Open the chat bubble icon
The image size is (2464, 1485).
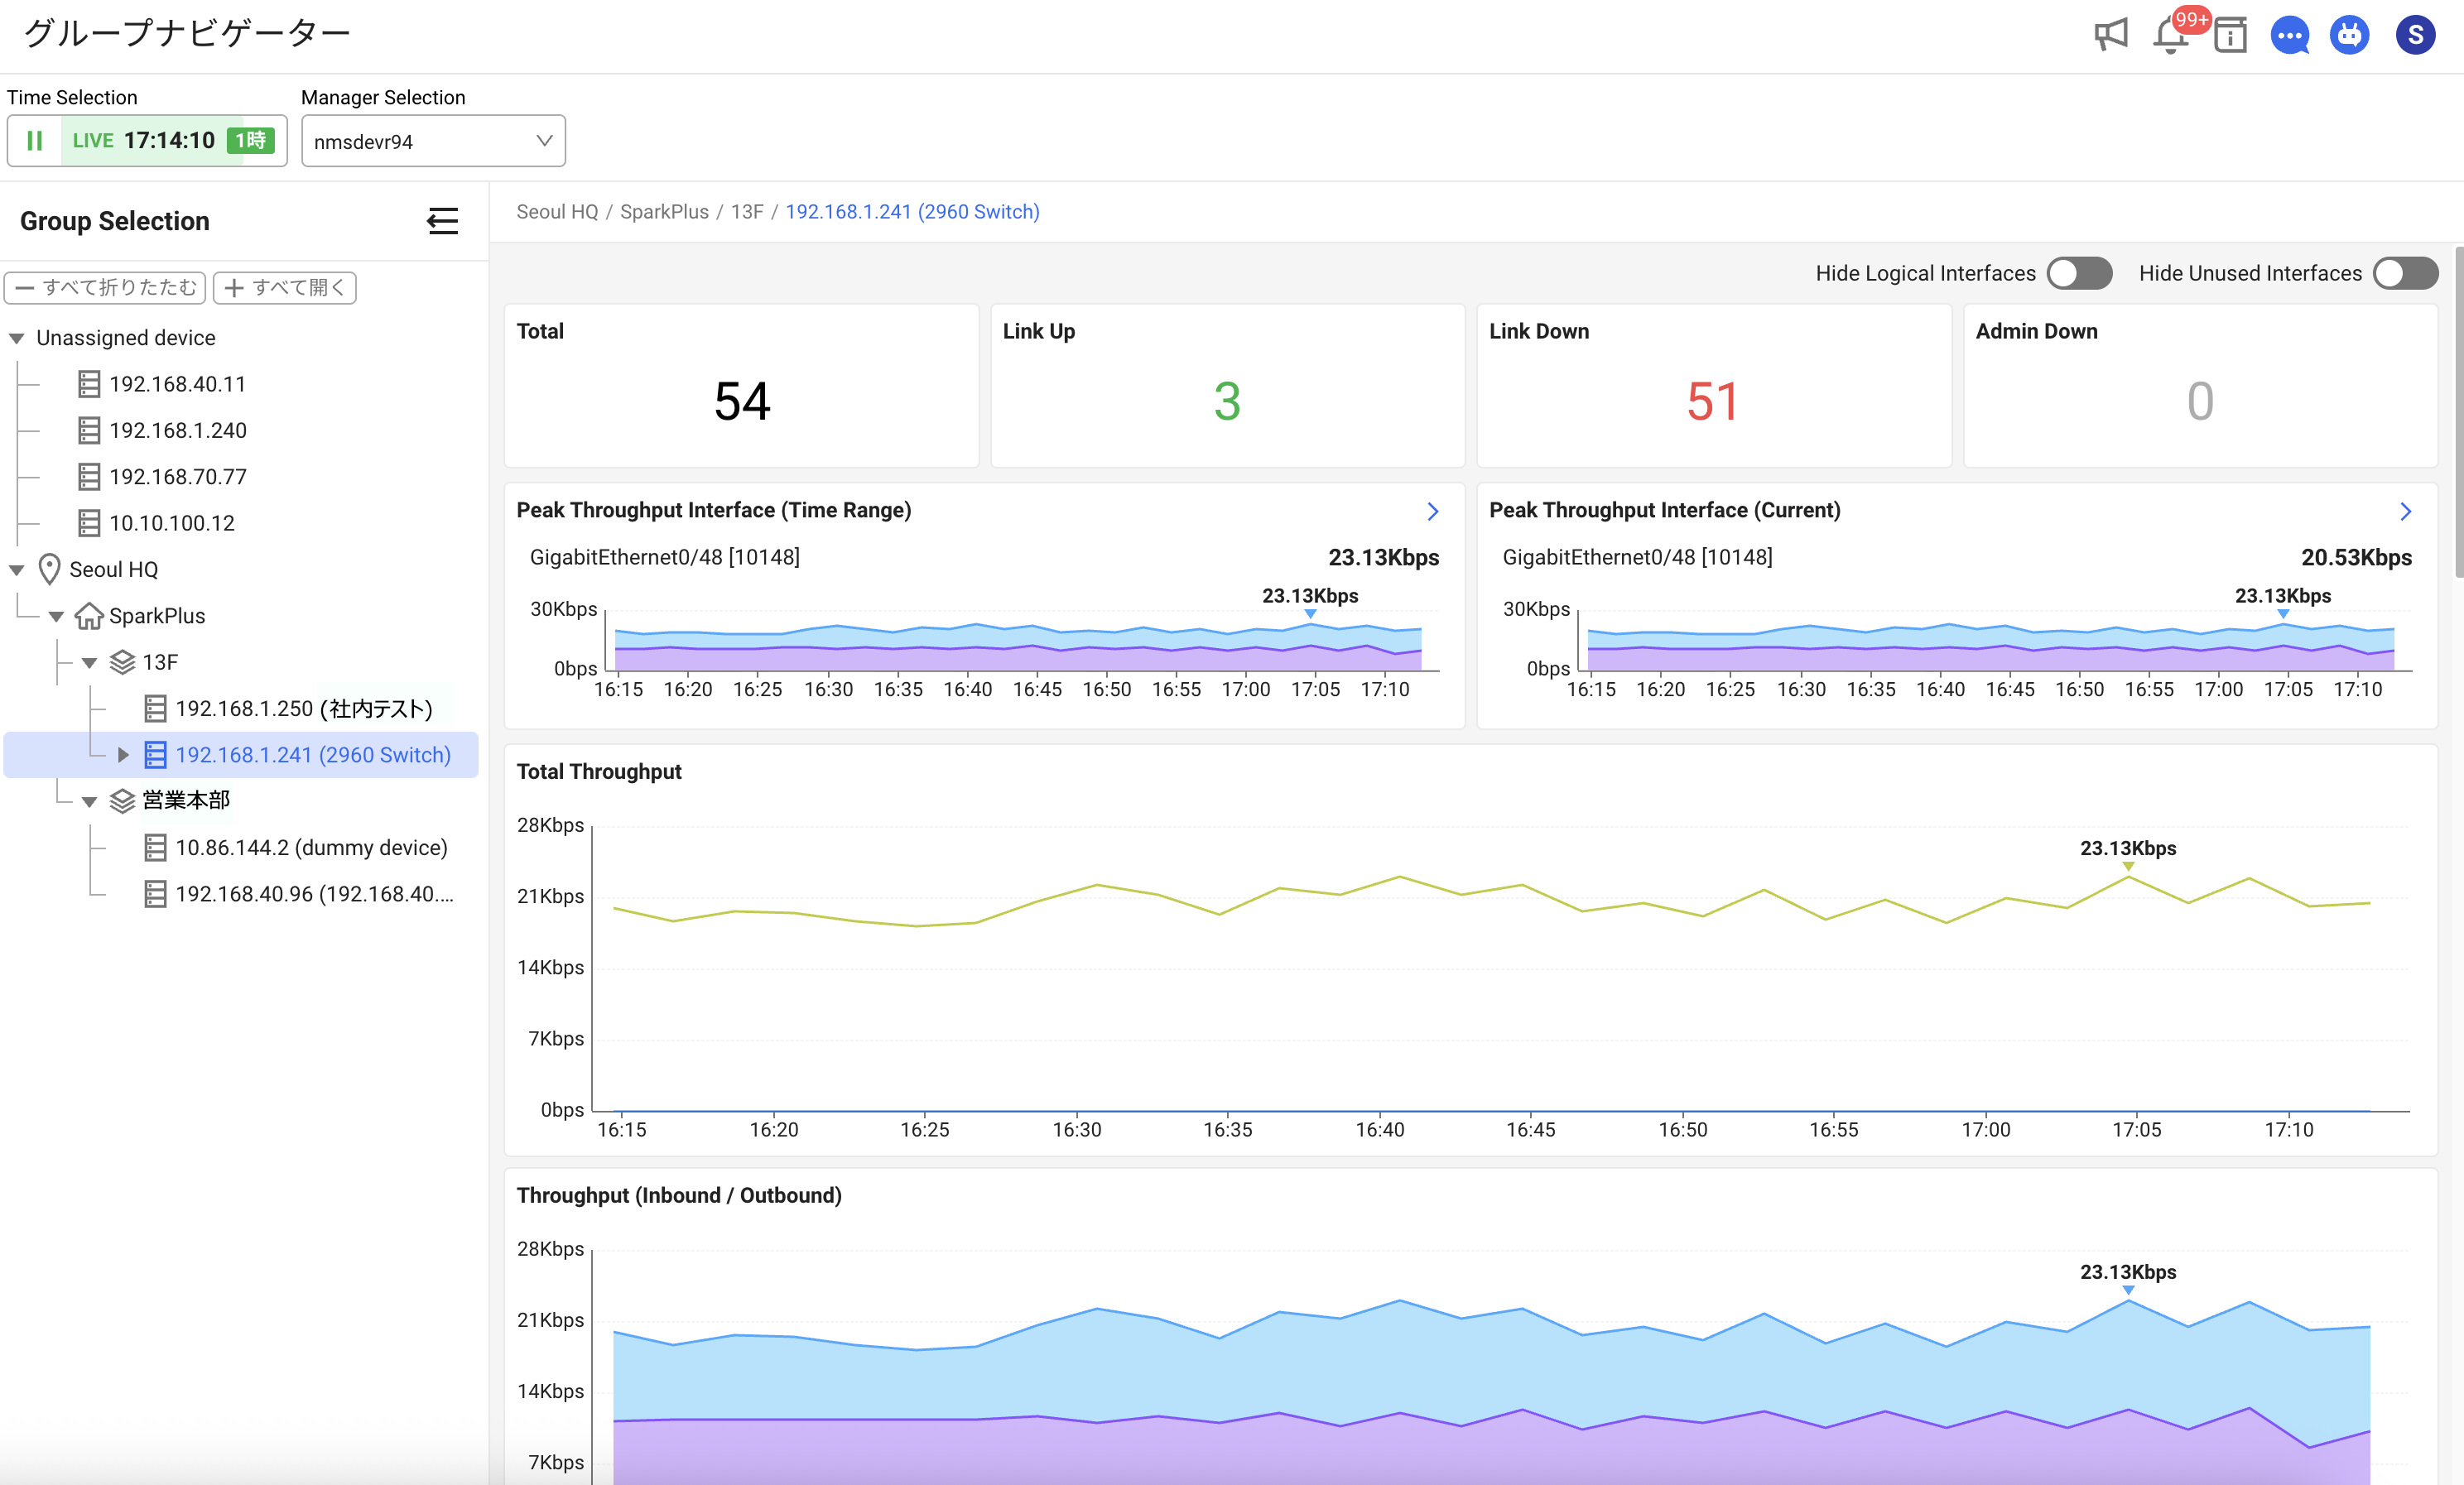(2289, 36)
